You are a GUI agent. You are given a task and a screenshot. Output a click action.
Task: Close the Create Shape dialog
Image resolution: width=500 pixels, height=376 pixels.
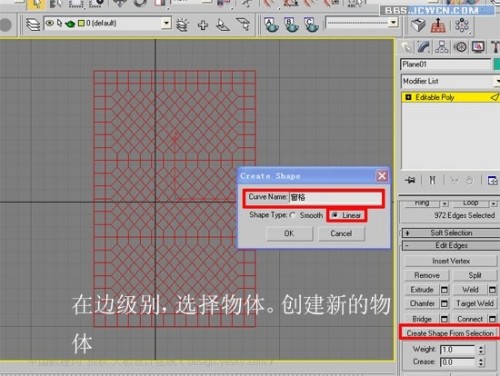click(382, 176)
